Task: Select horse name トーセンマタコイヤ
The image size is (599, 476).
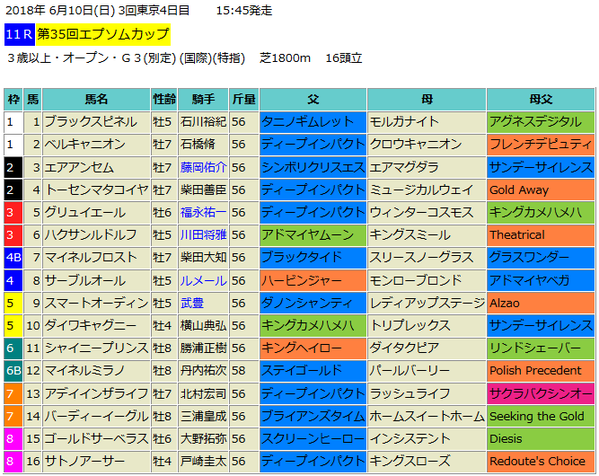Action: tap(96, 190)
